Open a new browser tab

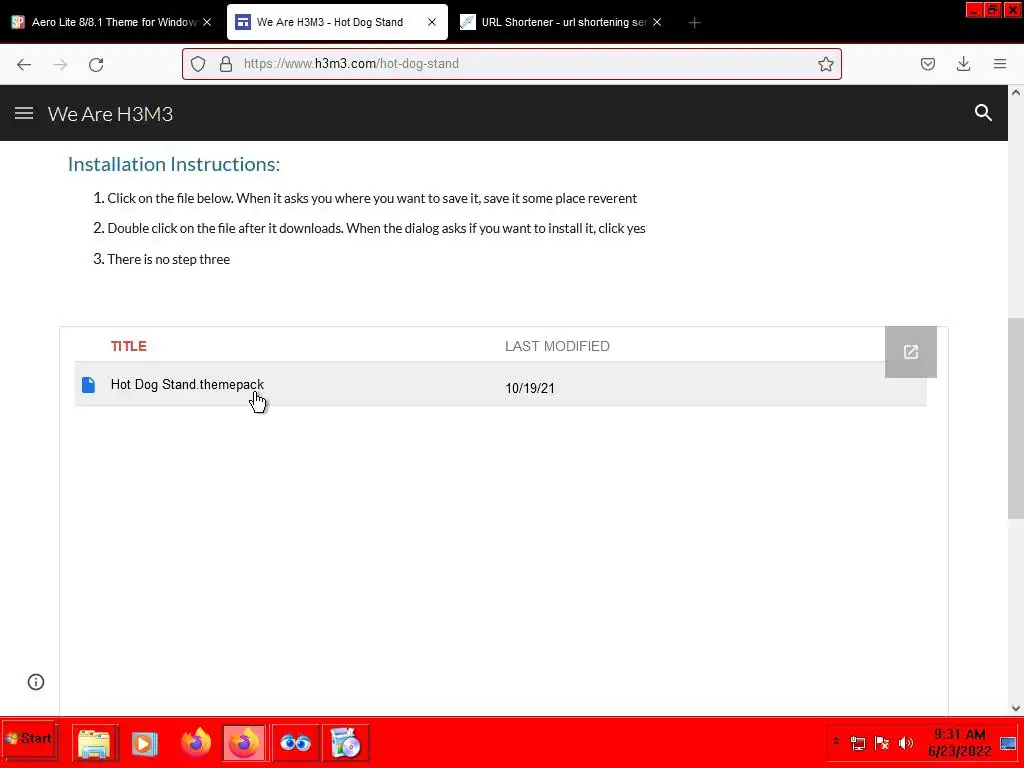point(694,22)
